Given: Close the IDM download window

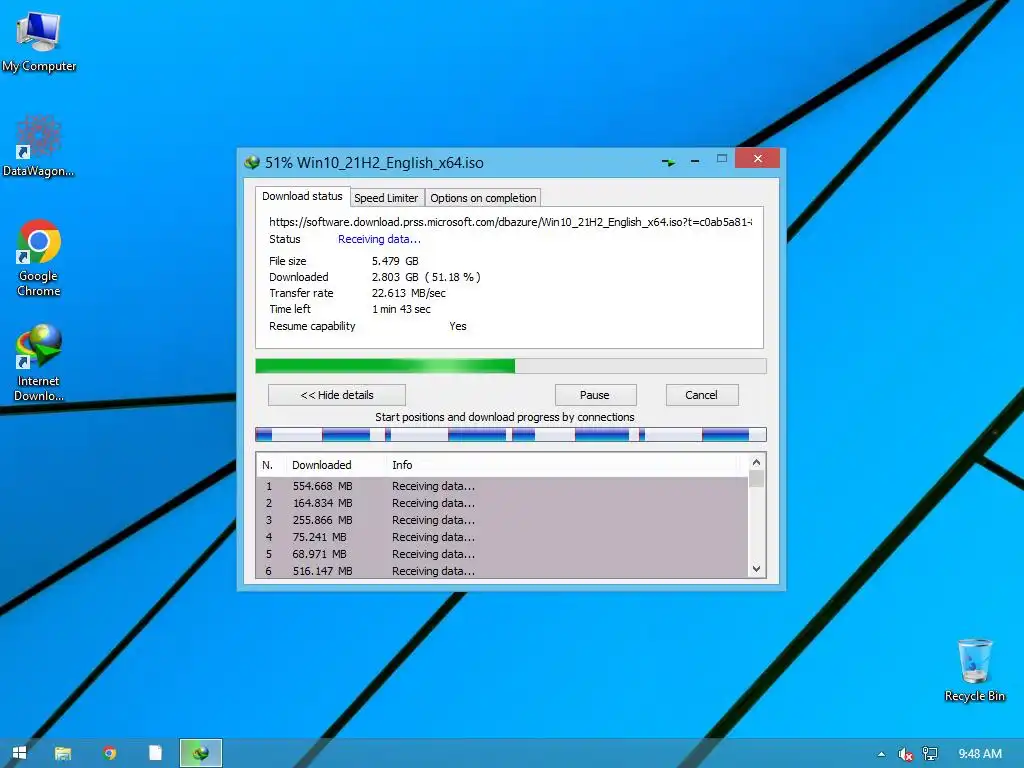Looking at the screenshot, I should (758, 158).
